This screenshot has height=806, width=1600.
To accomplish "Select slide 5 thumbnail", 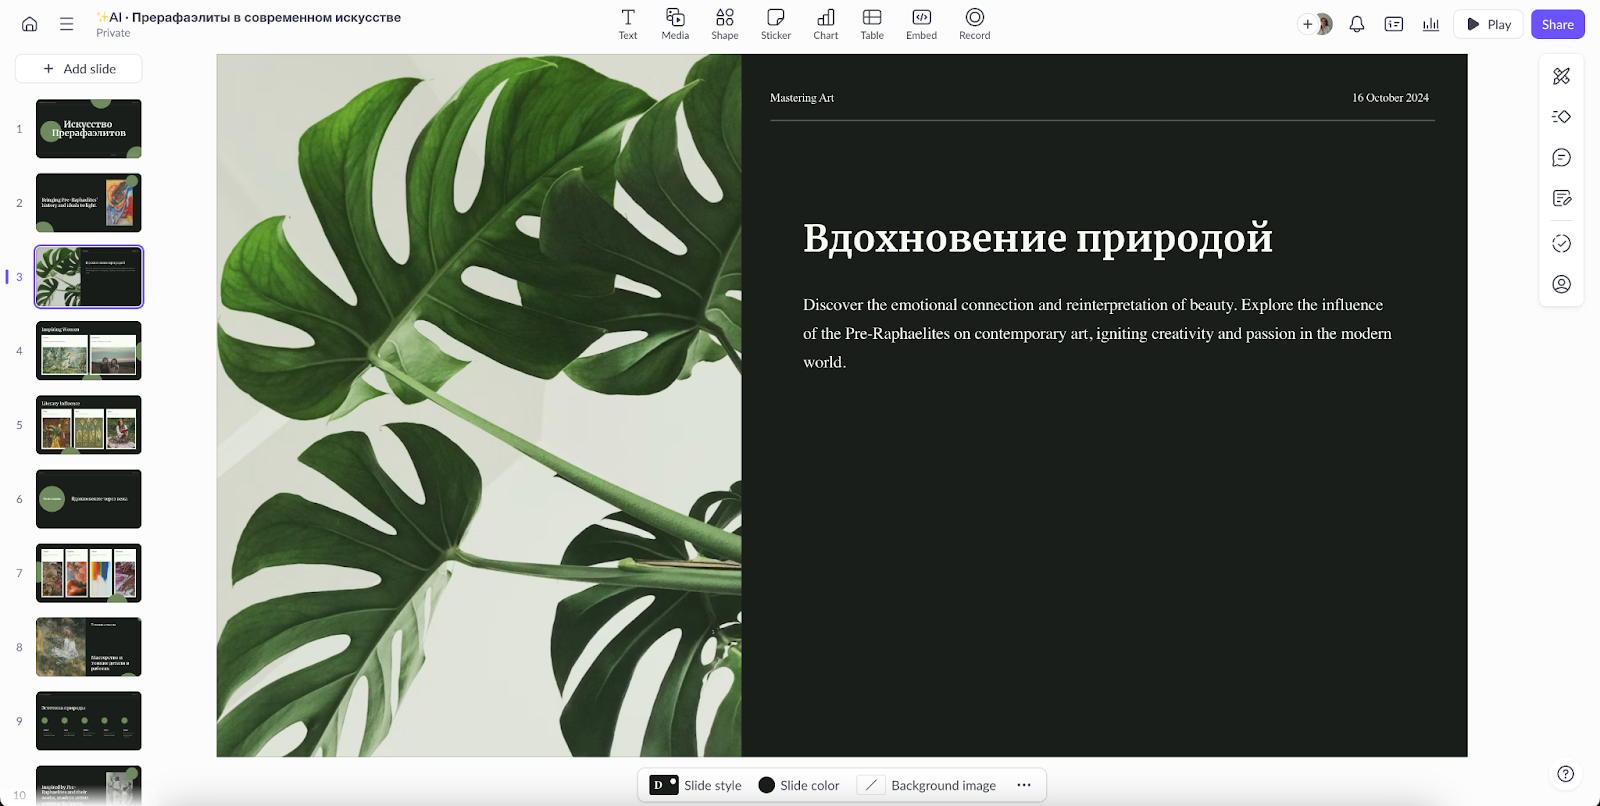I will coord(89,425).
